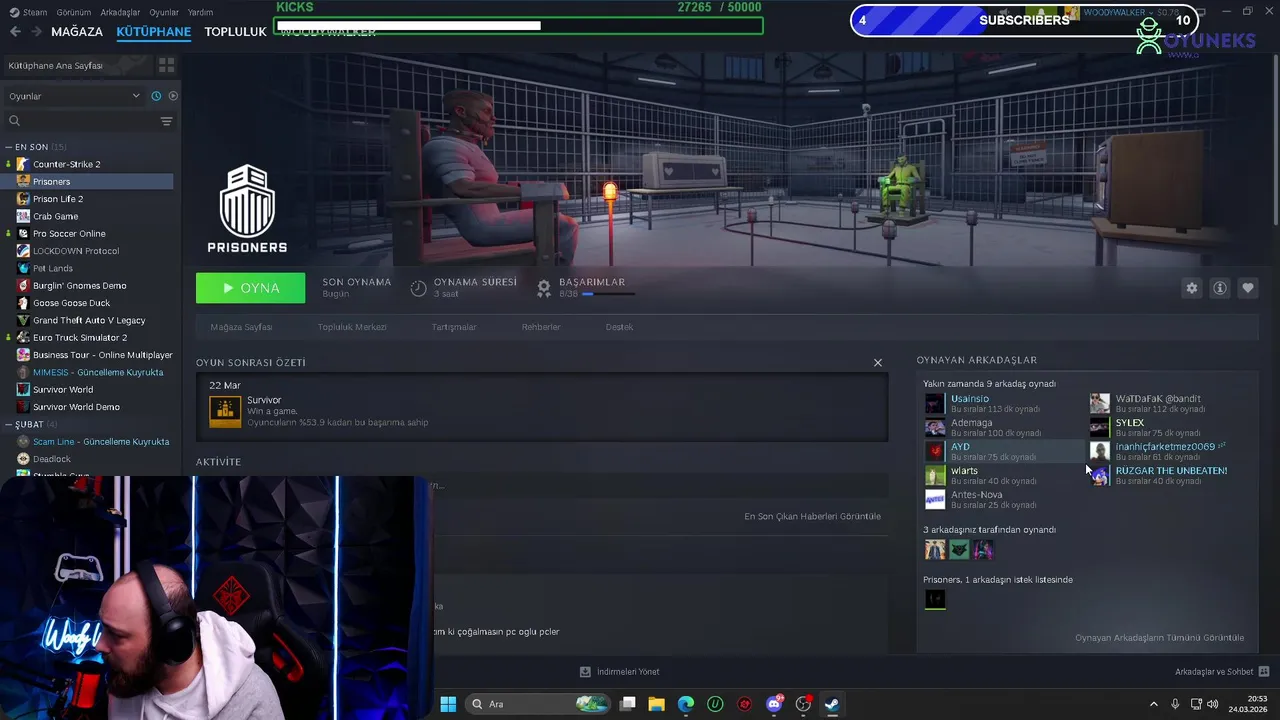This screenshot has width=1280, height=720.
Task: Open KÜTÜPHANE library tab
Action: [154, 31]
